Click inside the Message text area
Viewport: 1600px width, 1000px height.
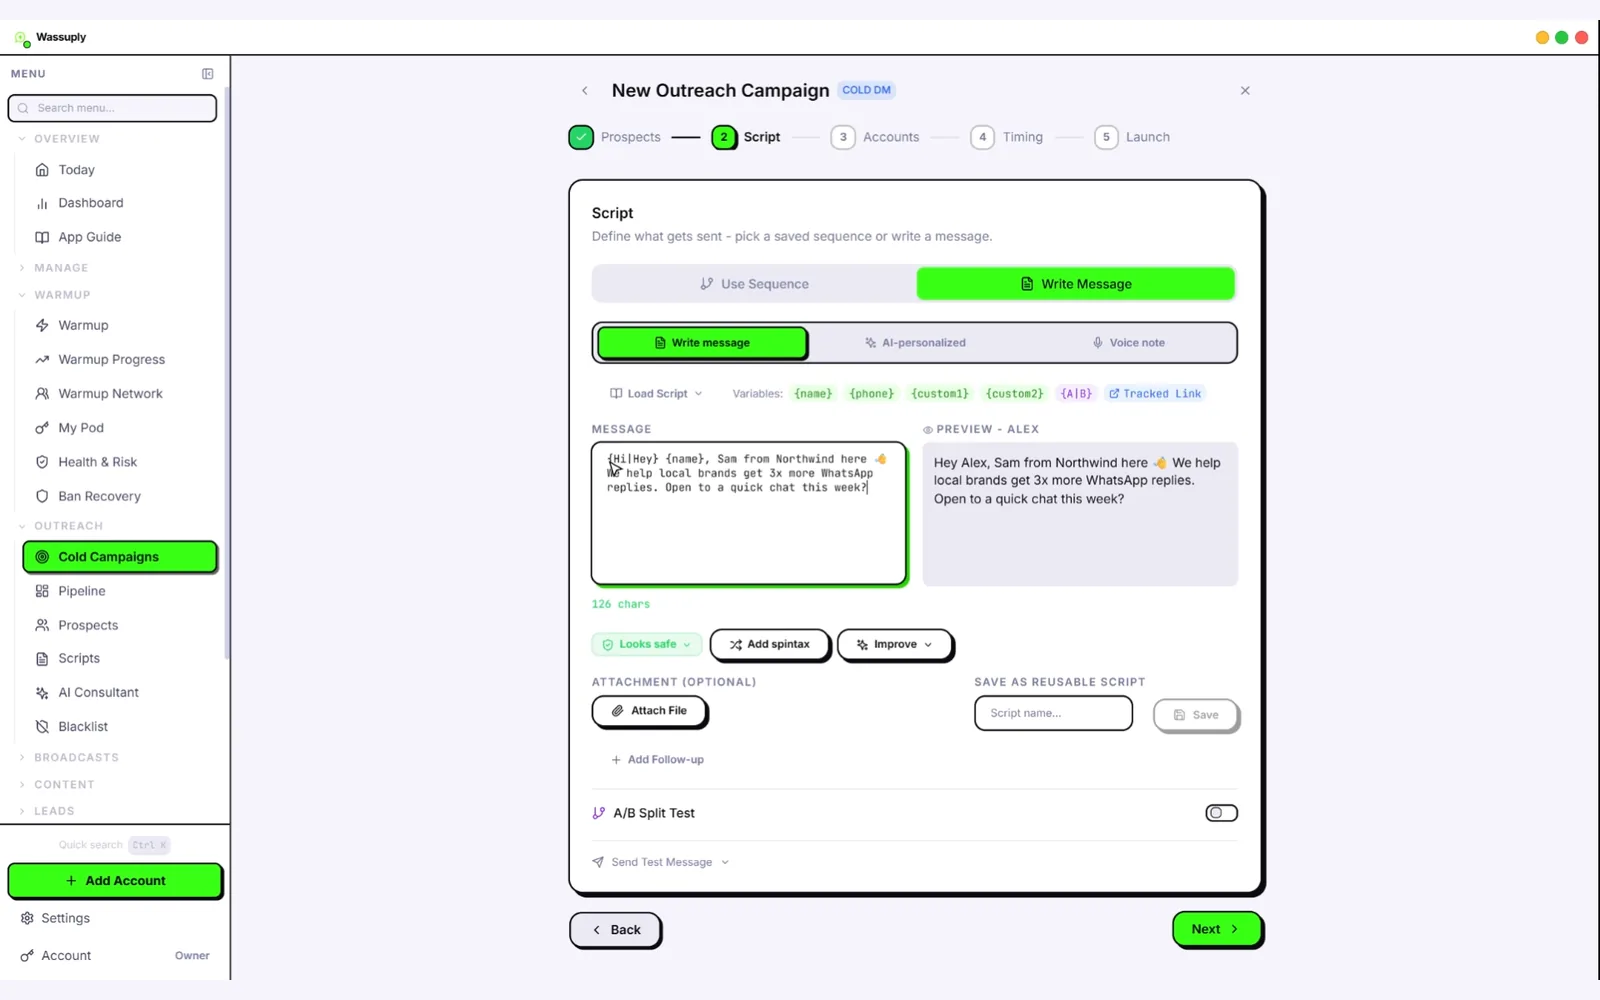click(749, 514)
